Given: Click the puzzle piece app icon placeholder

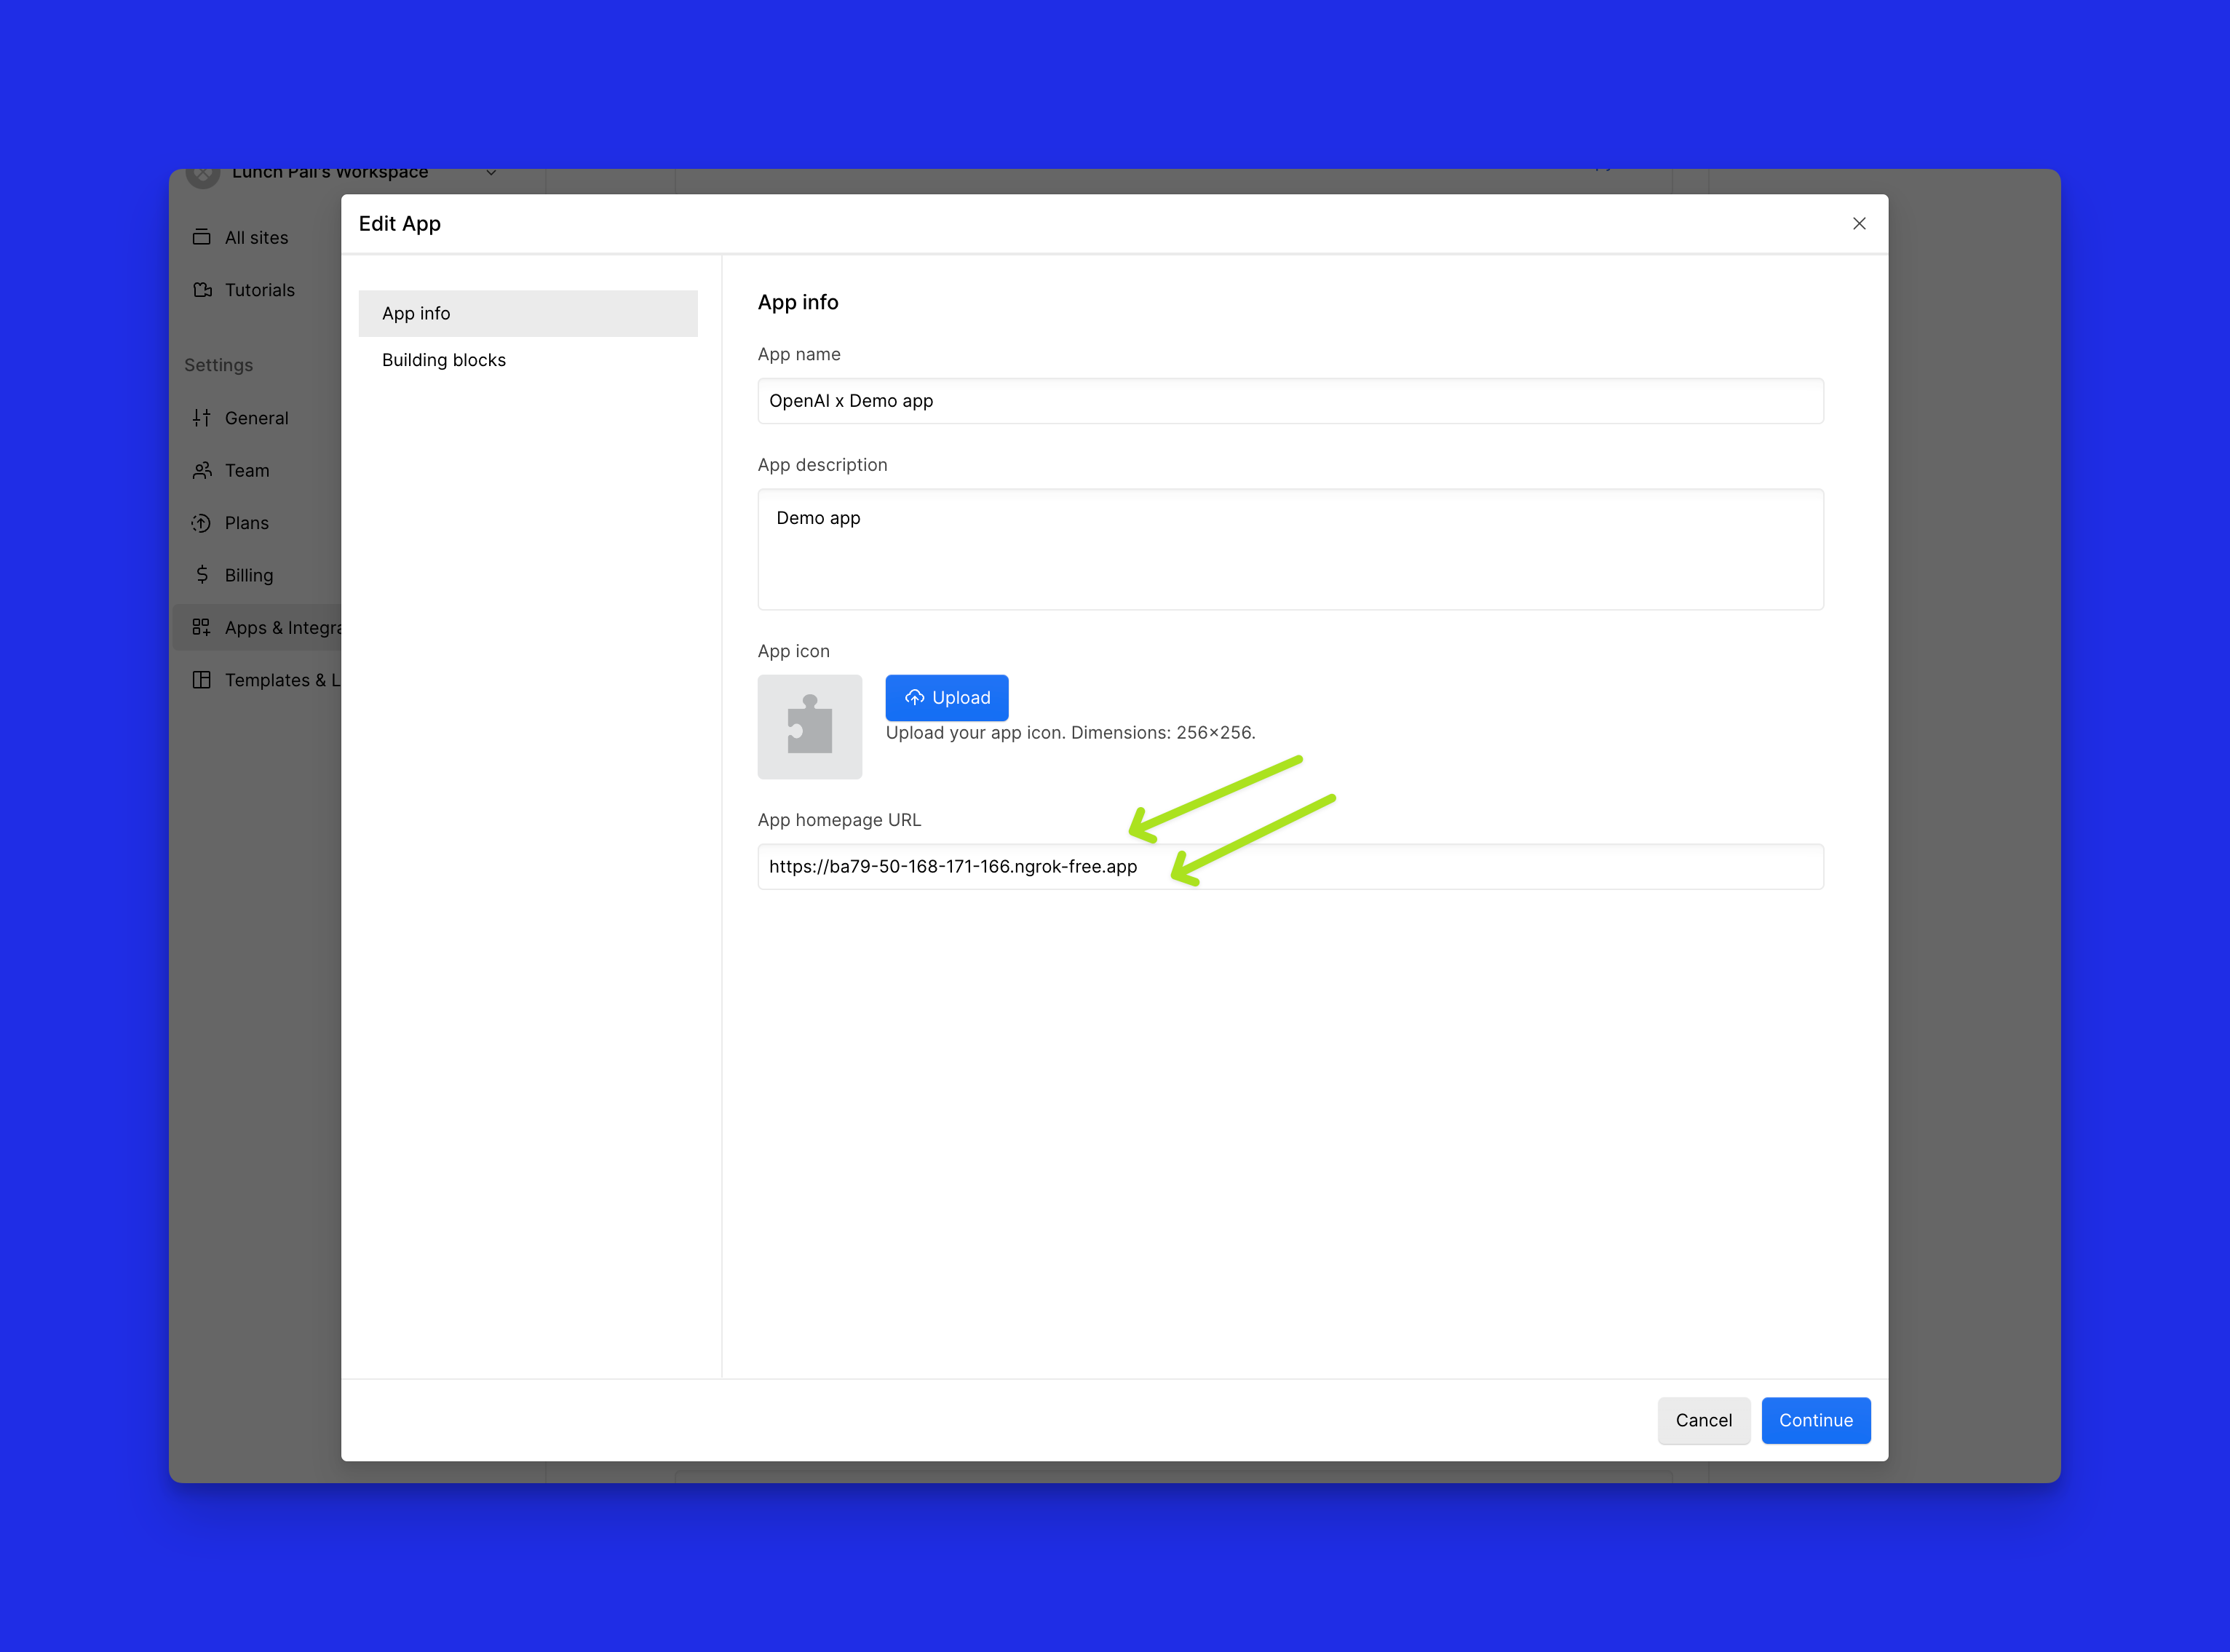Looking at the screenshot, I should point(809,727).
